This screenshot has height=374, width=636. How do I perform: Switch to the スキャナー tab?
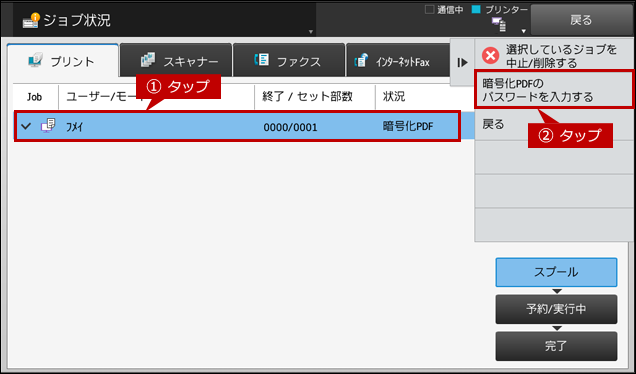click(176, 61)
